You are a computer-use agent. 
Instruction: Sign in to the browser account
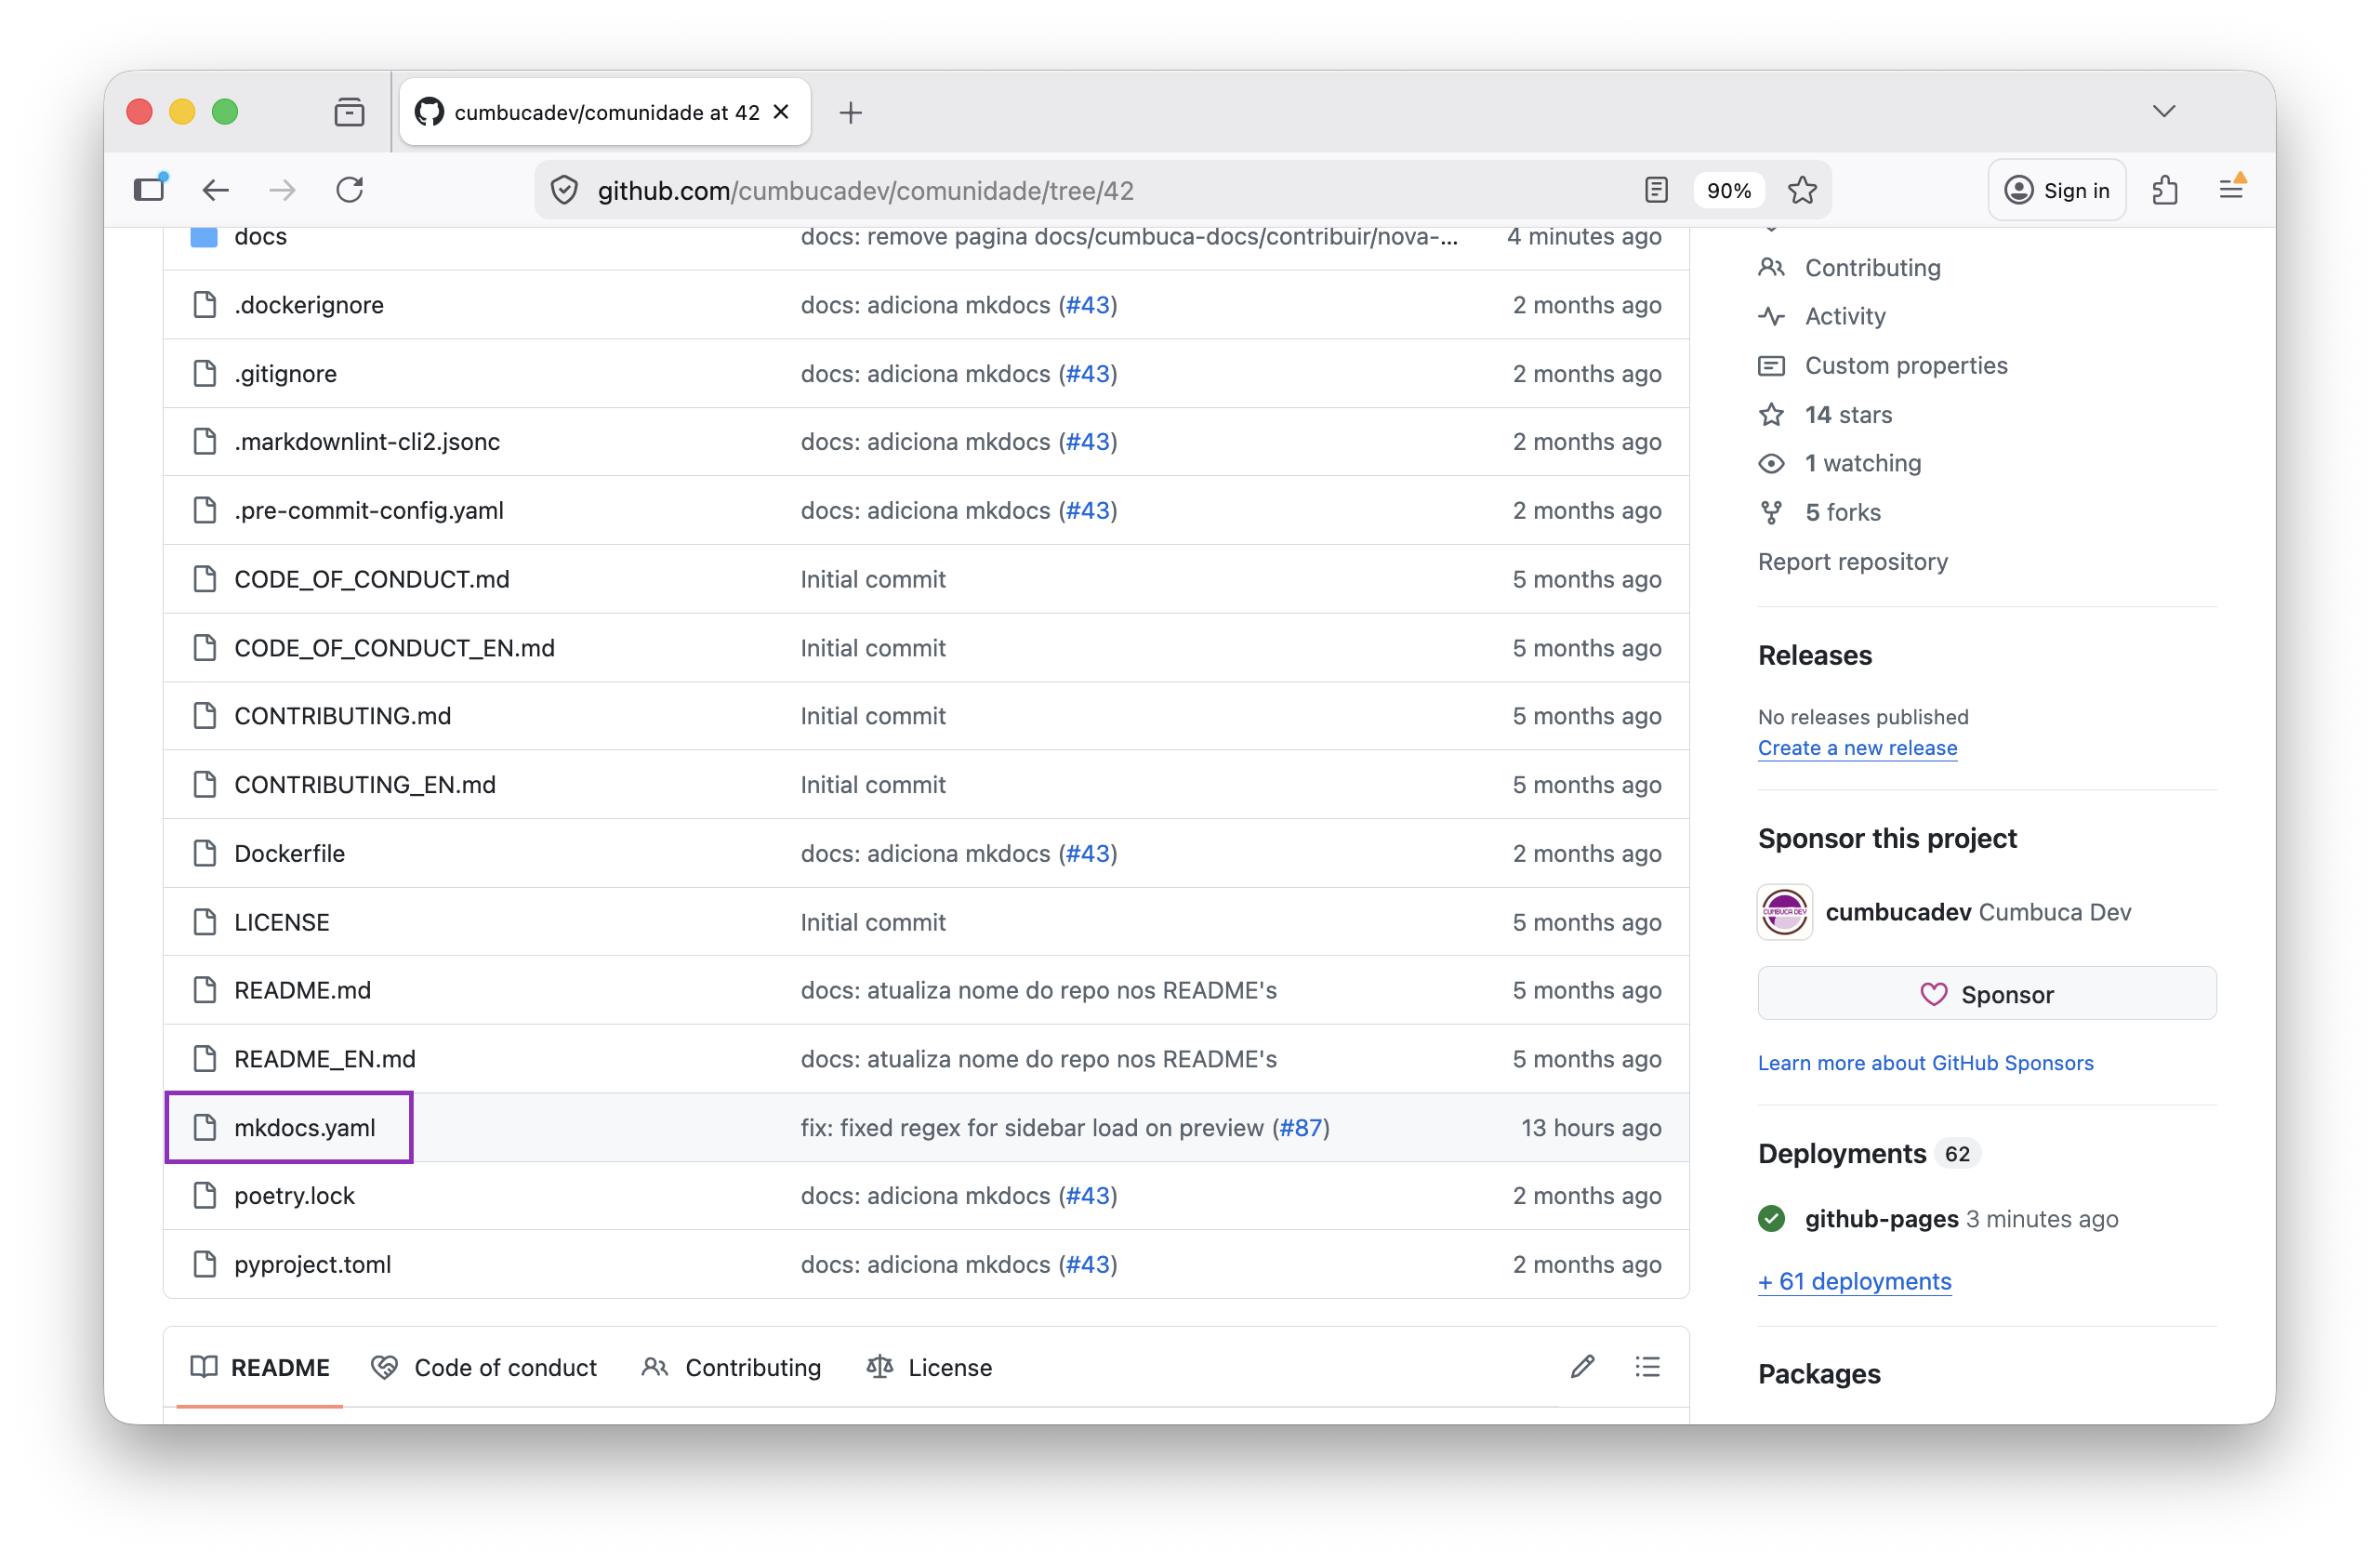click(2057, 190)
